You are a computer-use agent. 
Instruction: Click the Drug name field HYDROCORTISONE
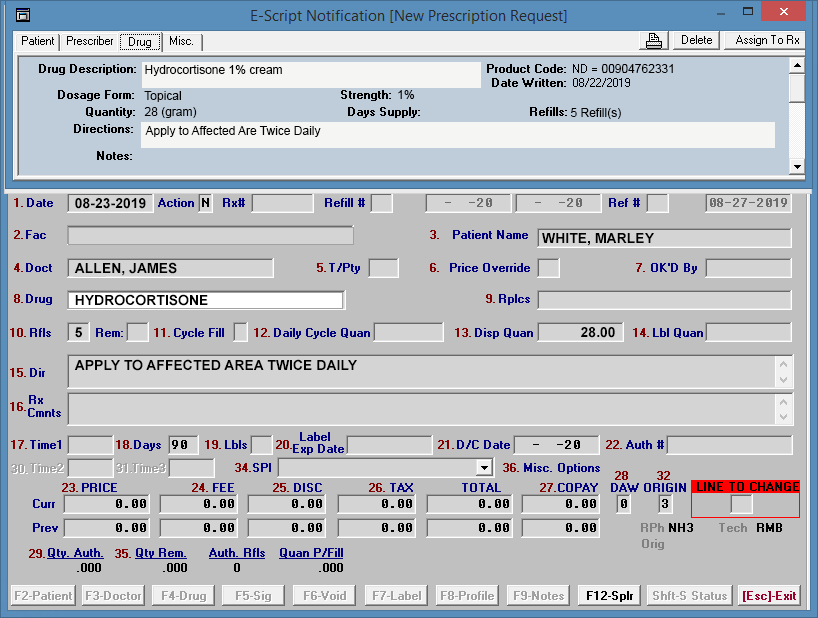(205, 300)
